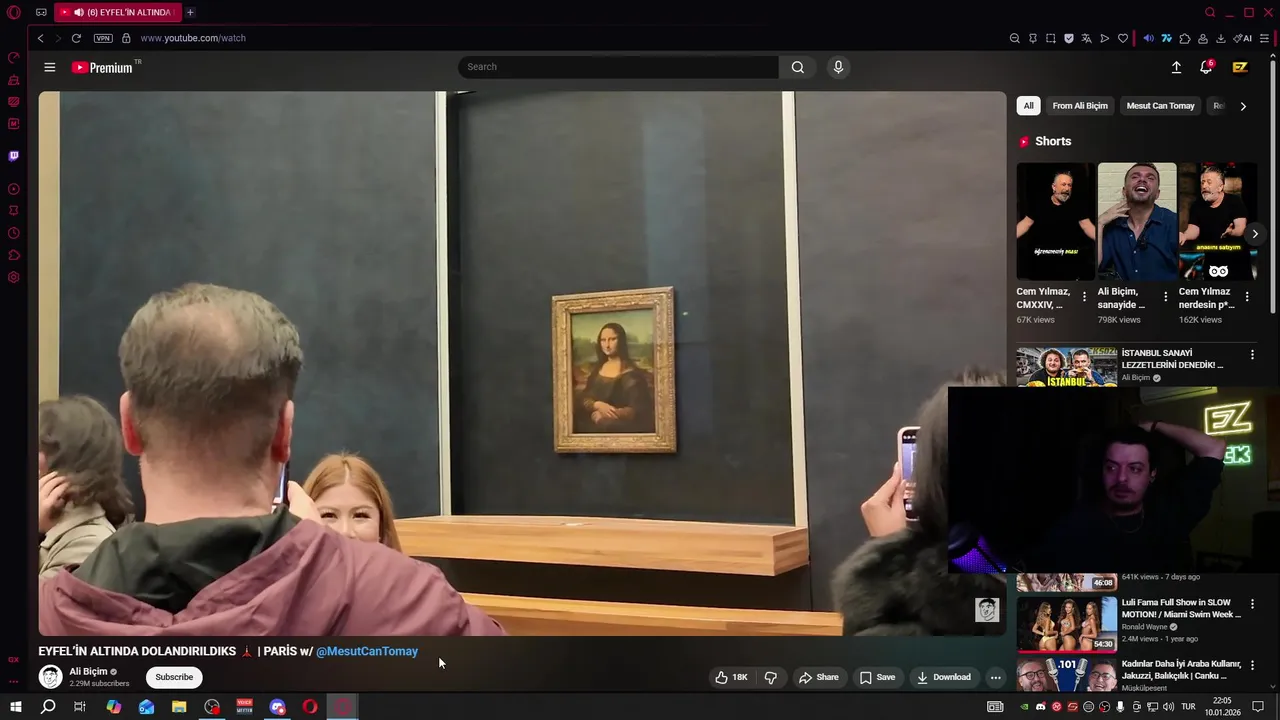
Task: Dislike the video
Action: pyautogui.click(x=770, y=677)
